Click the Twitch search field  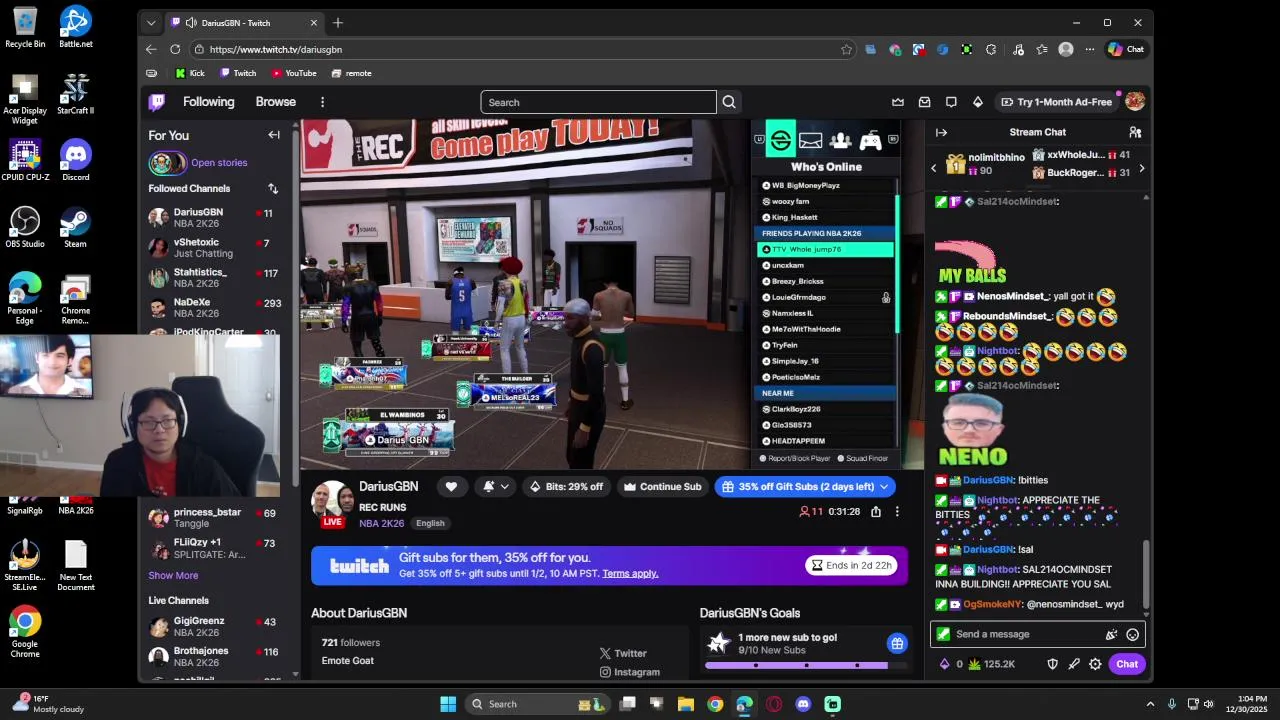(598, 102)
